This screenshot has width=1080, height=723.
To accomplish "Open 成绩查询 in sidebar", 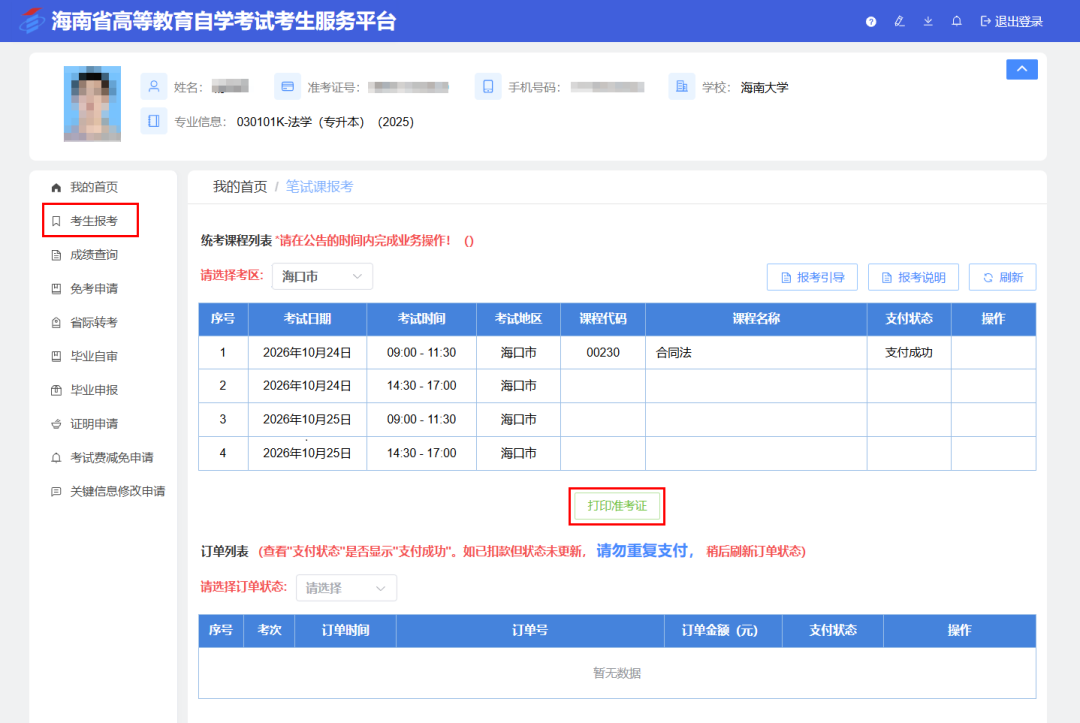I will click(94, 255).
